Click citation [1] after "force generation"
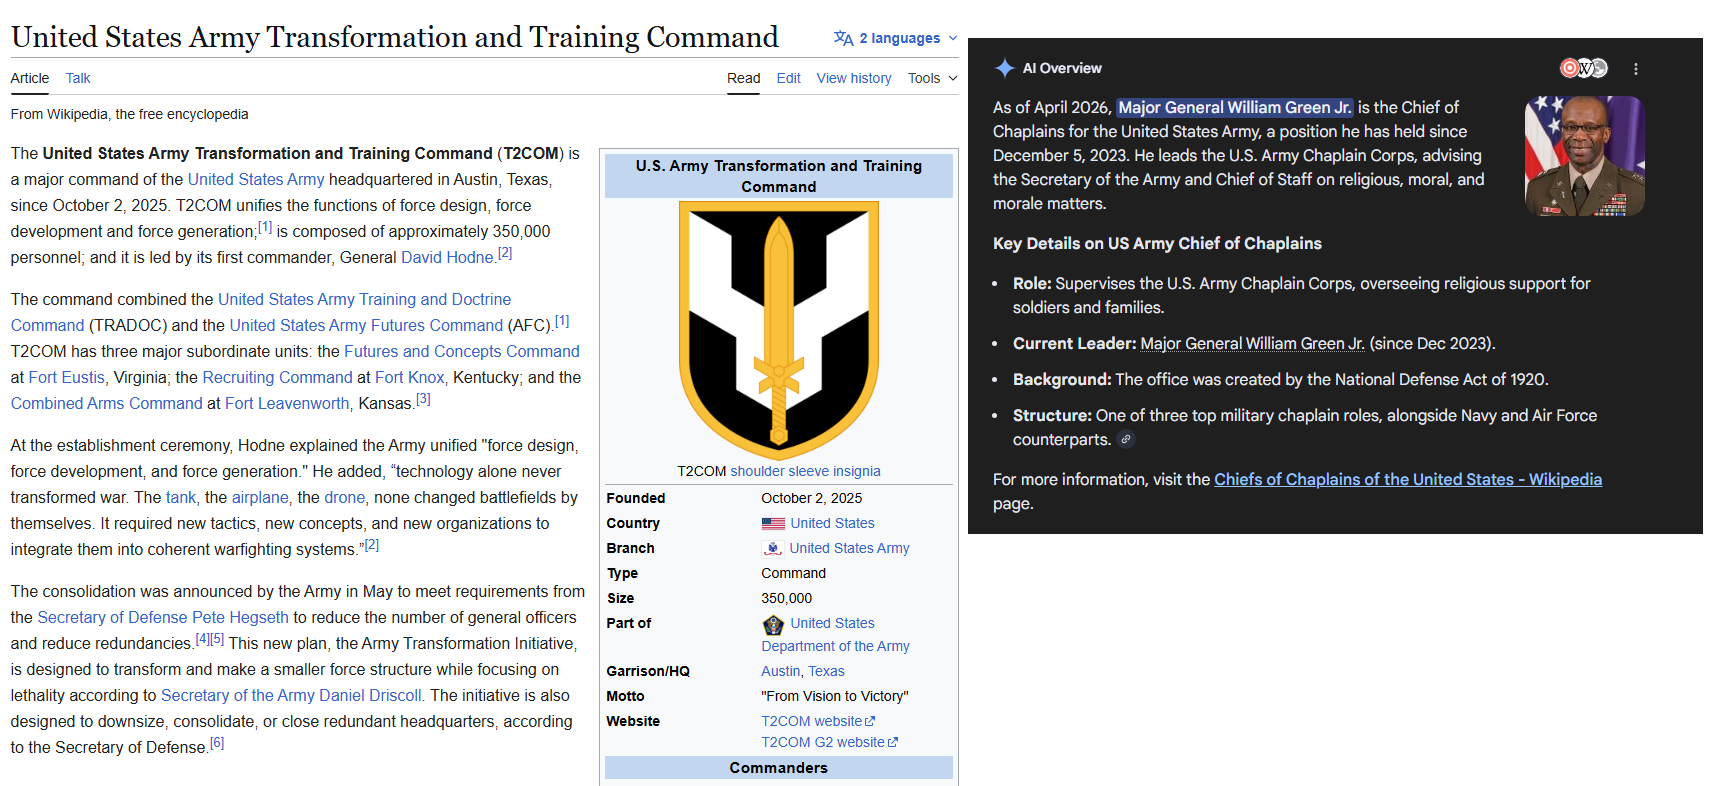This screenshot has width=1725, height=786. point(265,227)
